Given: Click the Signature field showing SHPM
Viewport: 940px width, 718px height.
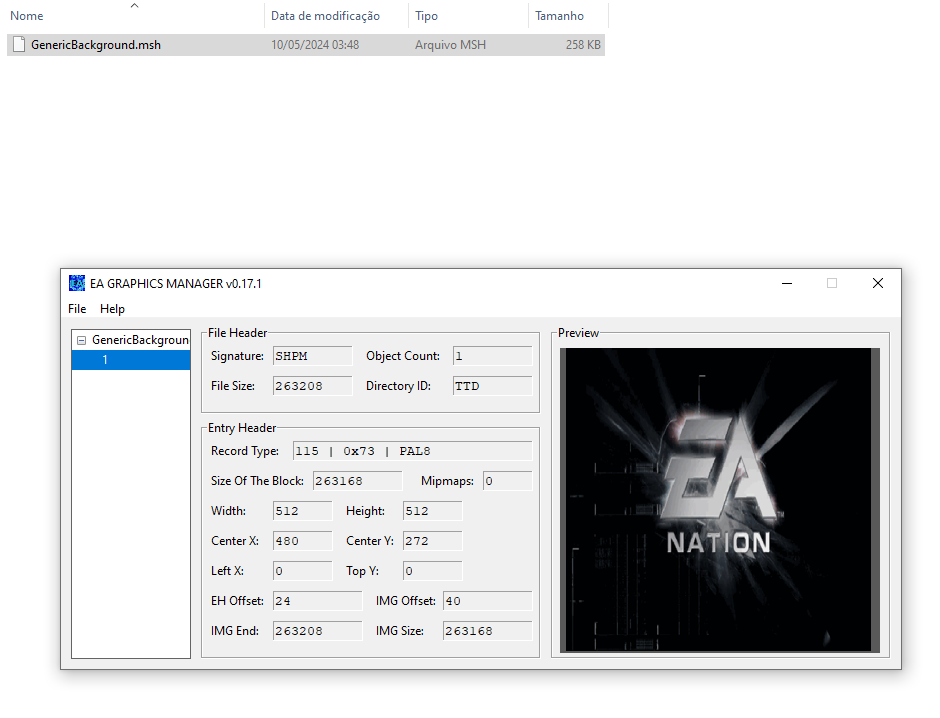Looking at the screenshot, I should [312, 356].
